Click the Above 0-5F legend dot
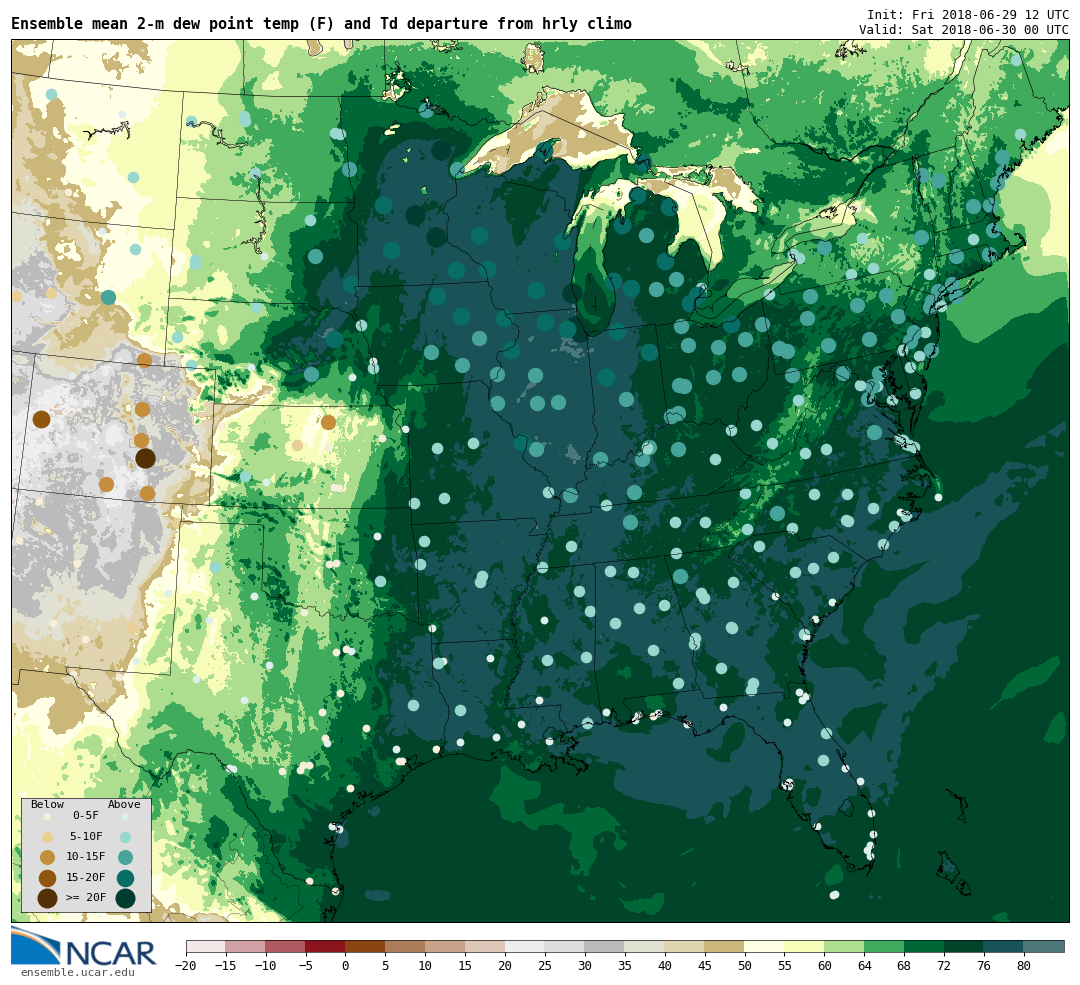 point(125,816)
